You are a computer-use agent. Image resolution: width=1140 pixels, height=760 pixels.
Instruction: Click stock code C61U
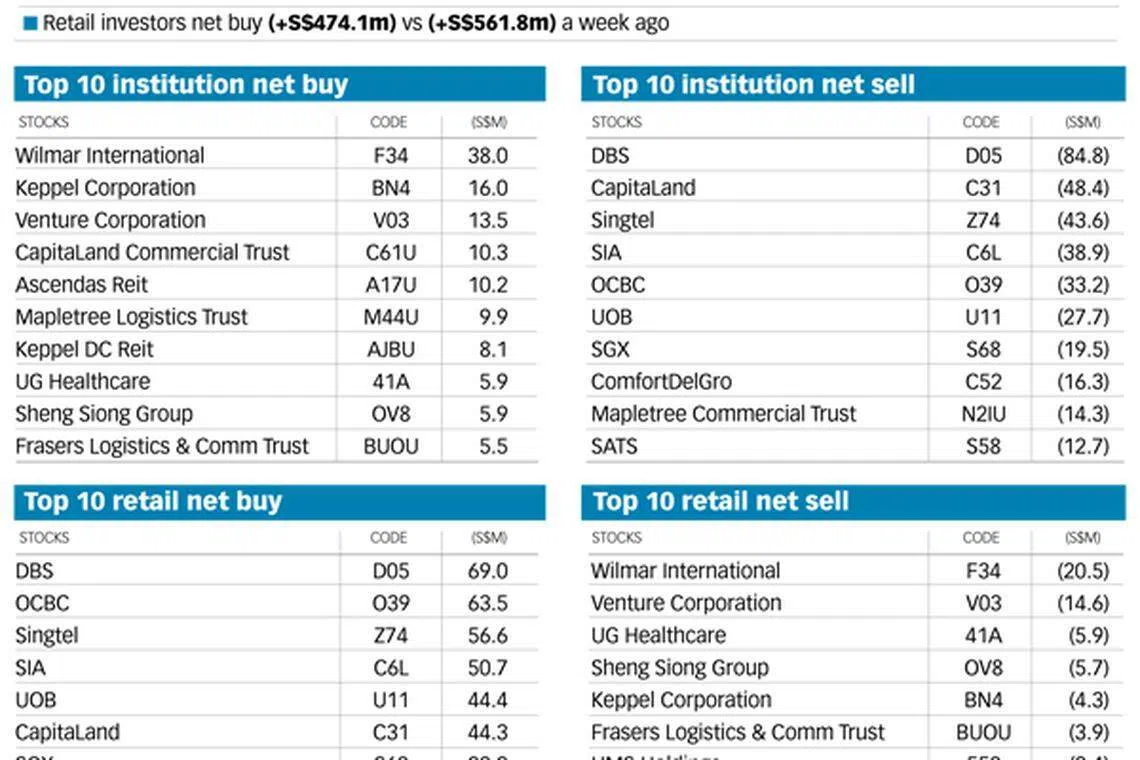pos(389,252)
